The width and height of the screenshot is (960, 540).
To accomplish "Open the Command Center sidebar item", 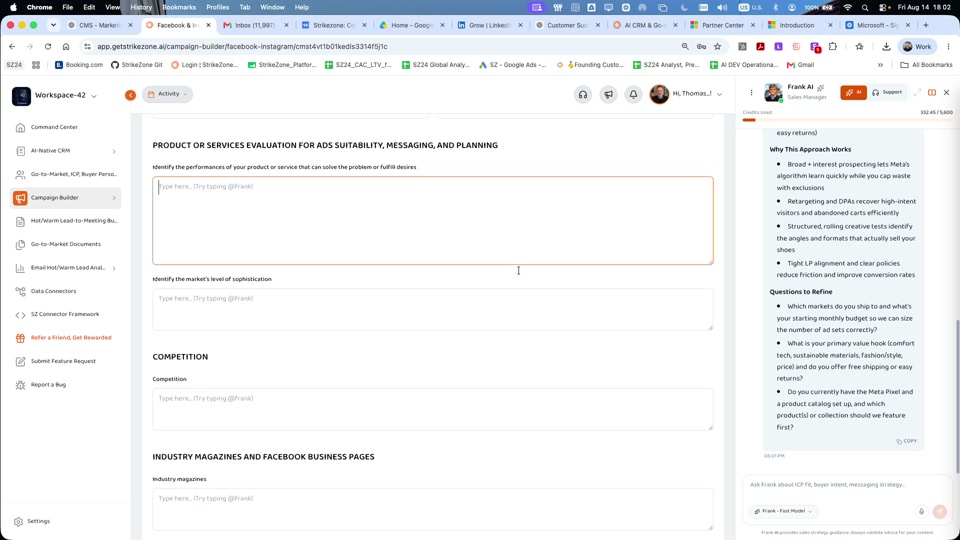I will (54, 127).
